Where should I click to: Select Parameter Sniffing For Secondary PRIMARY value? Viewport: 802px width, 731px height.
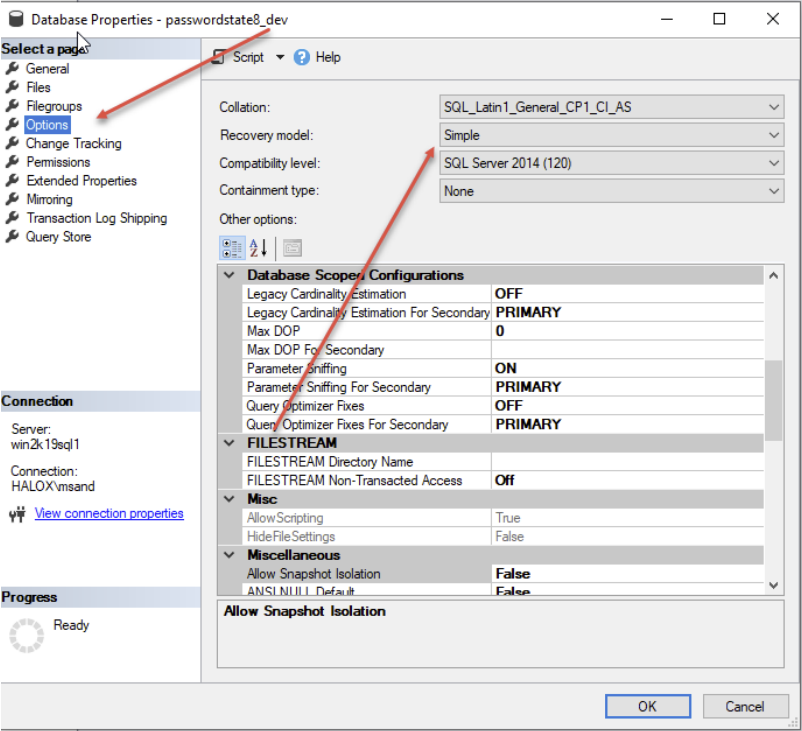point(627,387)
